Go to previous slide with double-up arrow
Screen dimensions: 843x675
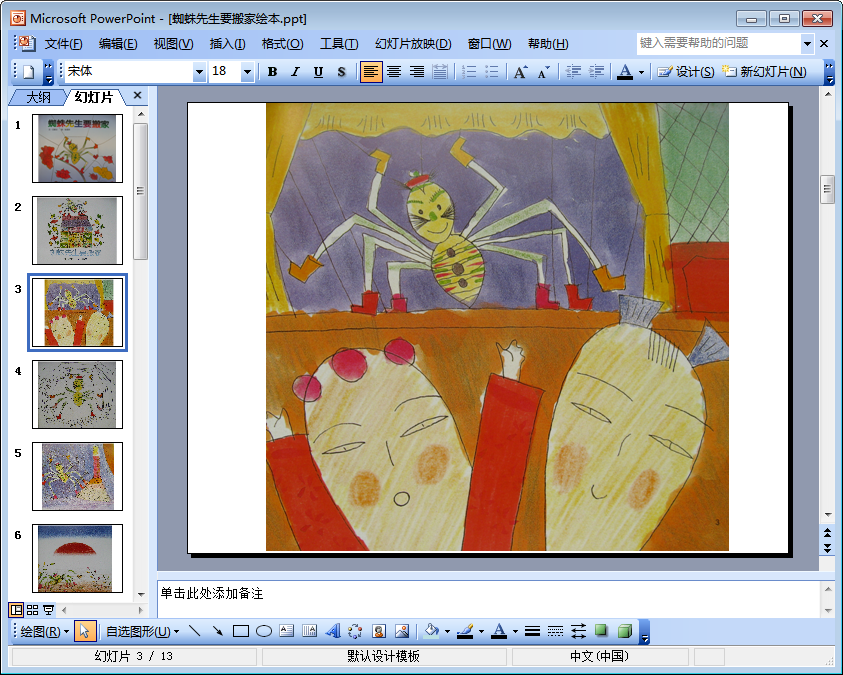pos(827,533)
